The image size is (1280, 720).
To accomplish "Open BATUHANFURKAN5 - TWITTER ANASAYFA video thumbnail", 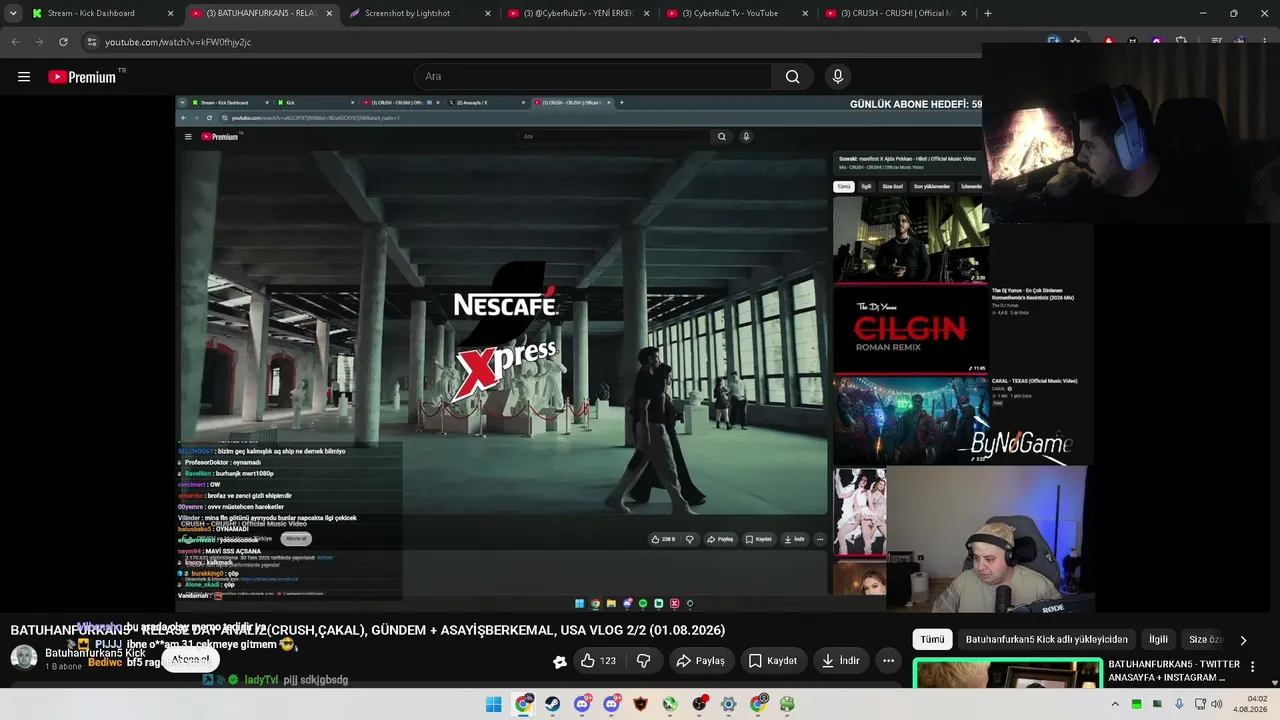I will [x=1008, y=674].
